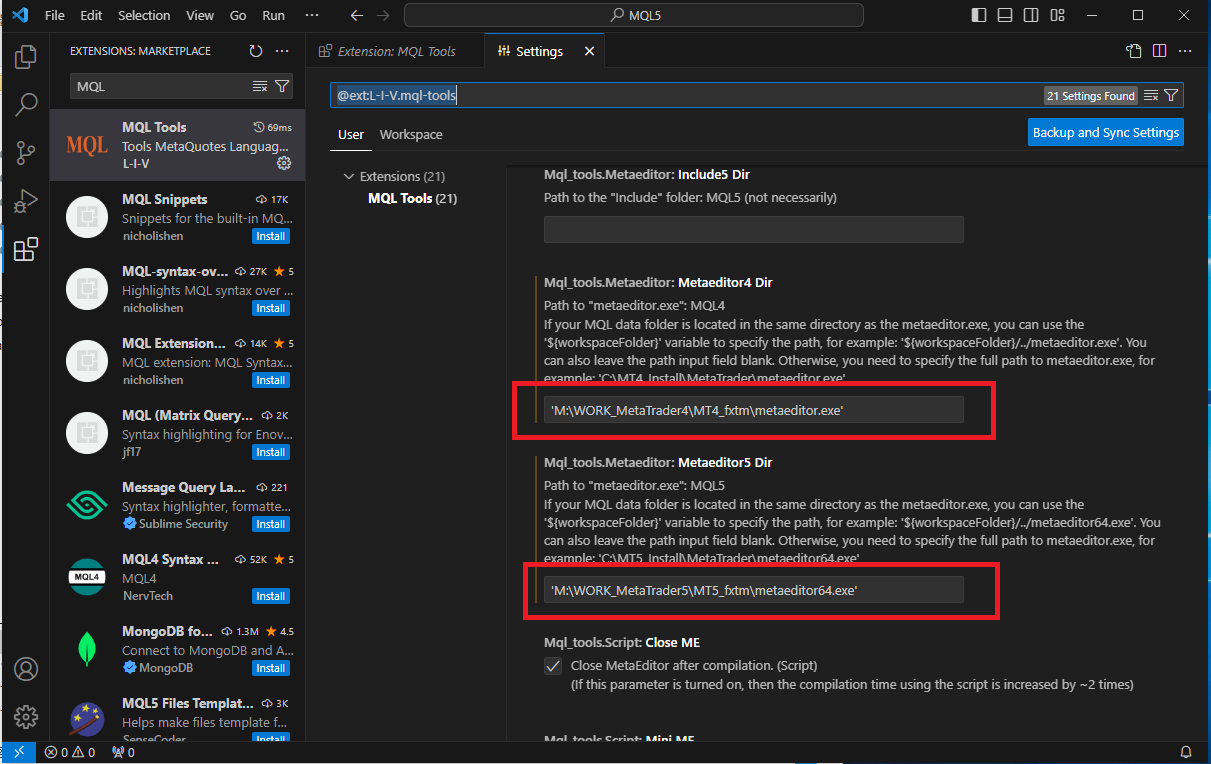Refresh the extensions marketplace list

tap(256, 51)
